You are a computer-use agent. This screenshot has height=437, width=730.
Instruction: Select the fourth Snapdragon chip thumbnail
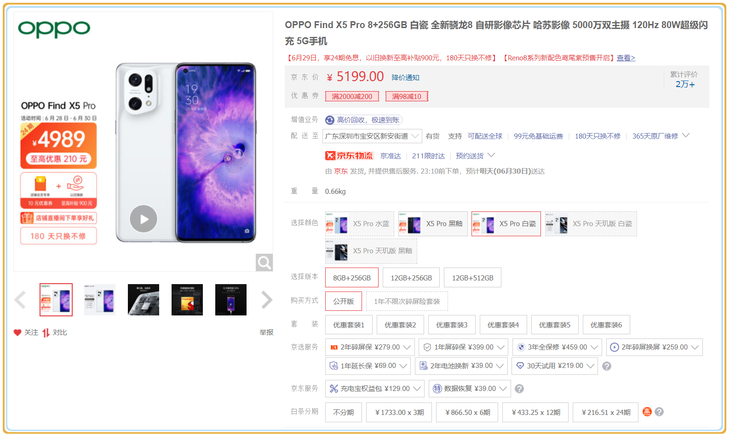(187, 300)
